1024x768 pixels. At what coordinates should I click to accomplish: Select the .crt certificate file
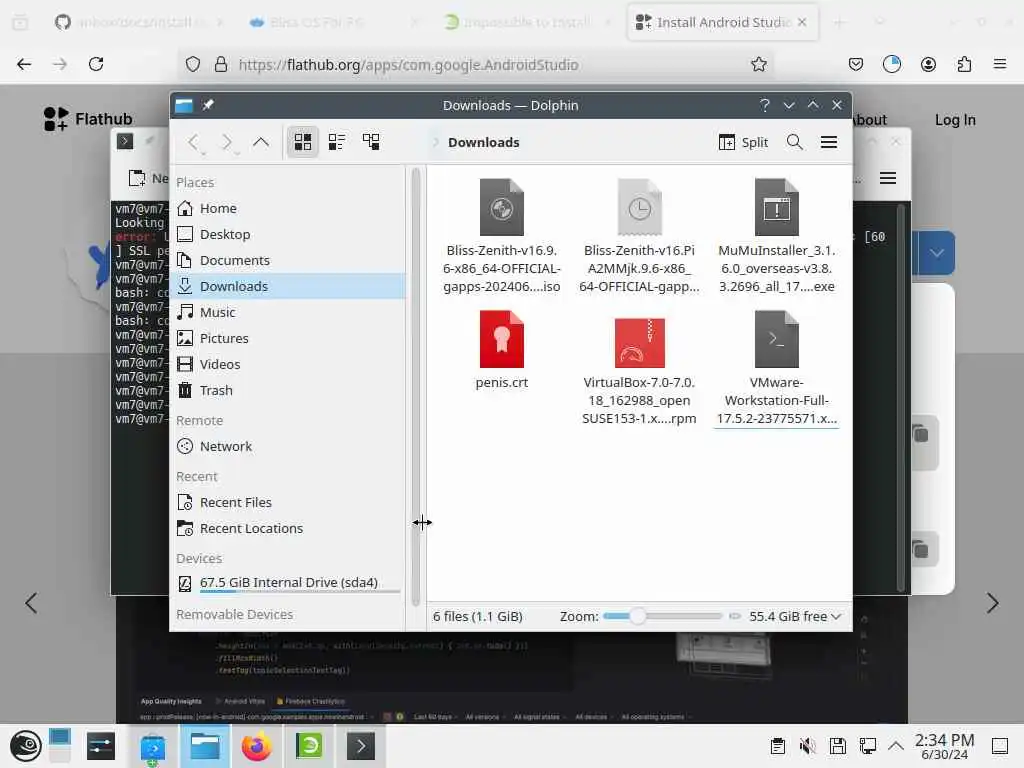[502, 340]
